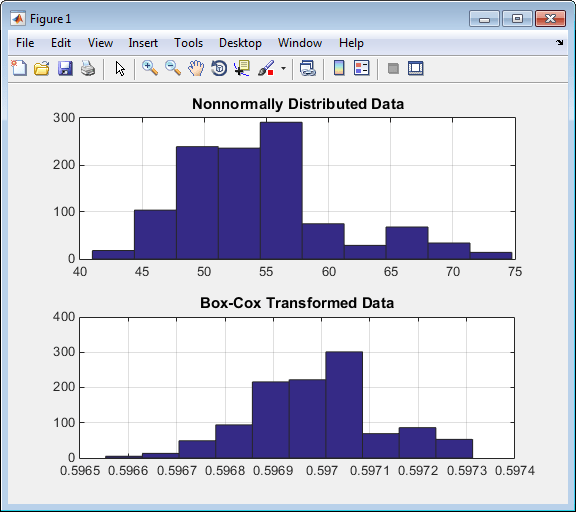The width and height of the screenshot is (576, 512).
Task: Enable the Pan hand tool
Action: click(196, 68)
